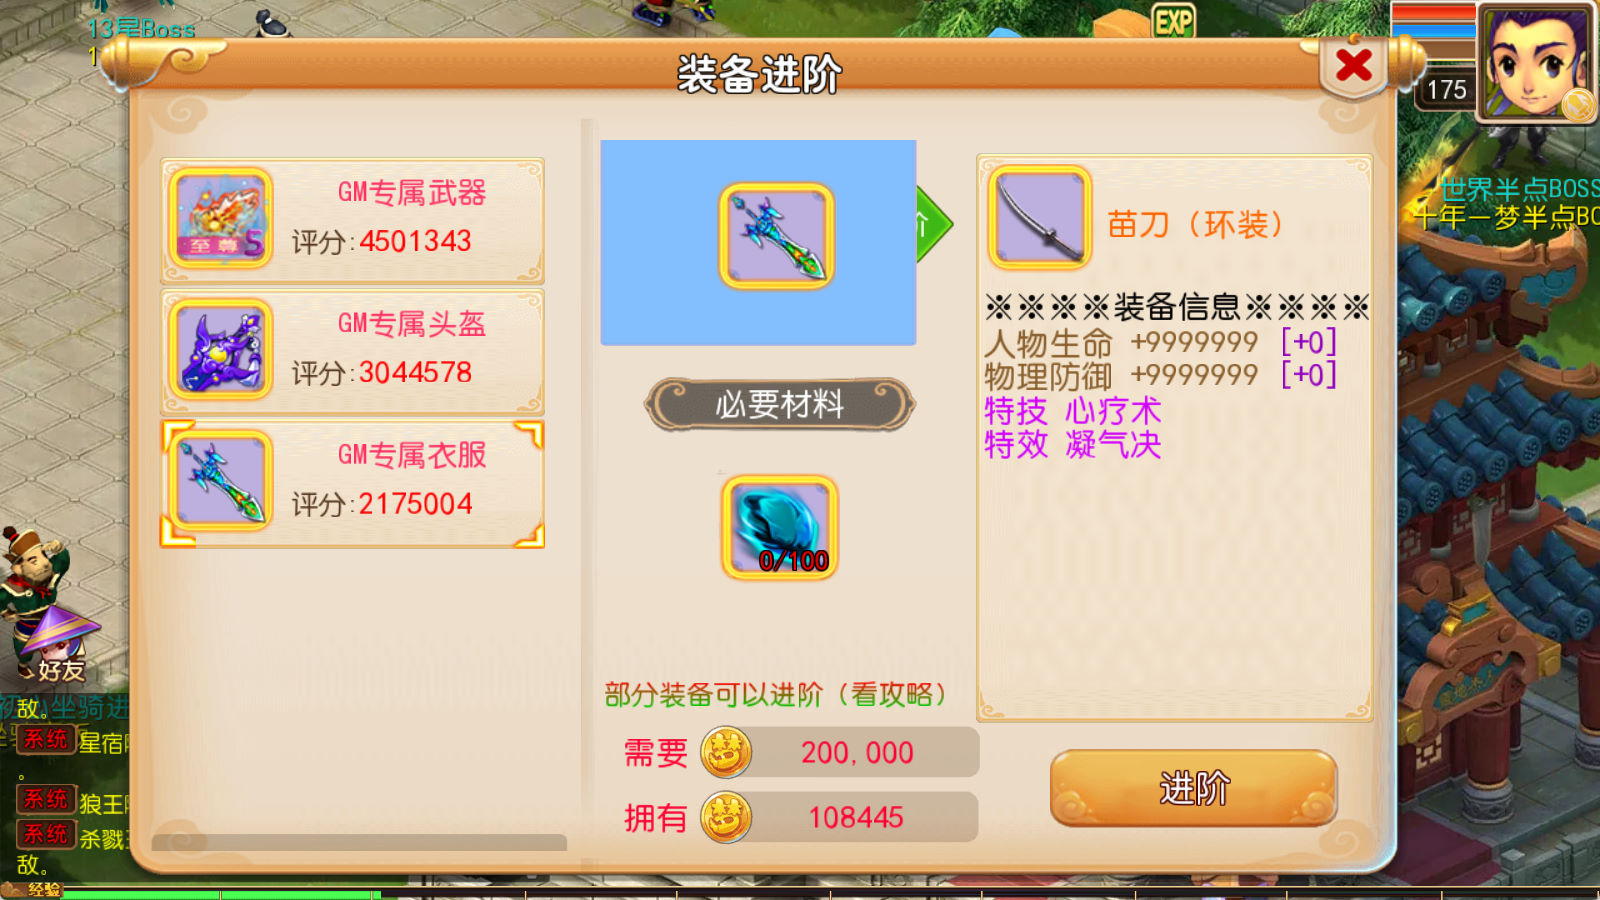Open the player avatar portrait
The height and width of the screenshot is (900, 1600).
(1537, 62)
